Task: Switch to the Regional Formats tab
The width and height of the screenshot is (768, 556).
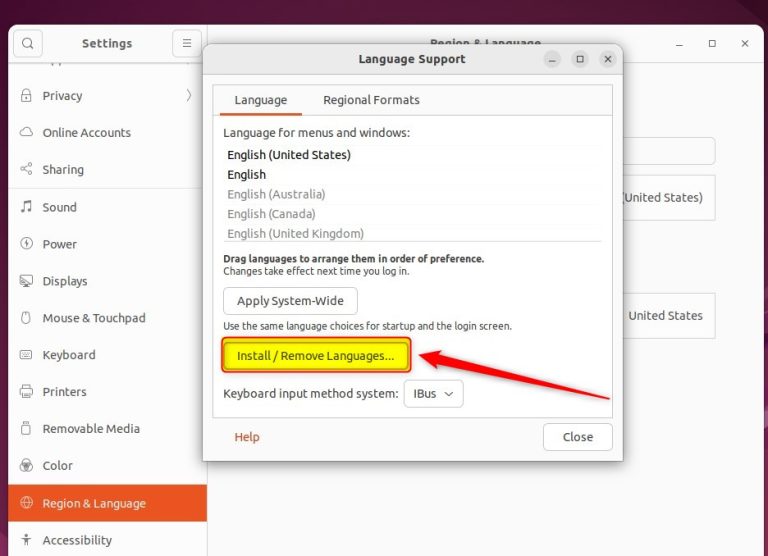Action: tap(371, 100)
